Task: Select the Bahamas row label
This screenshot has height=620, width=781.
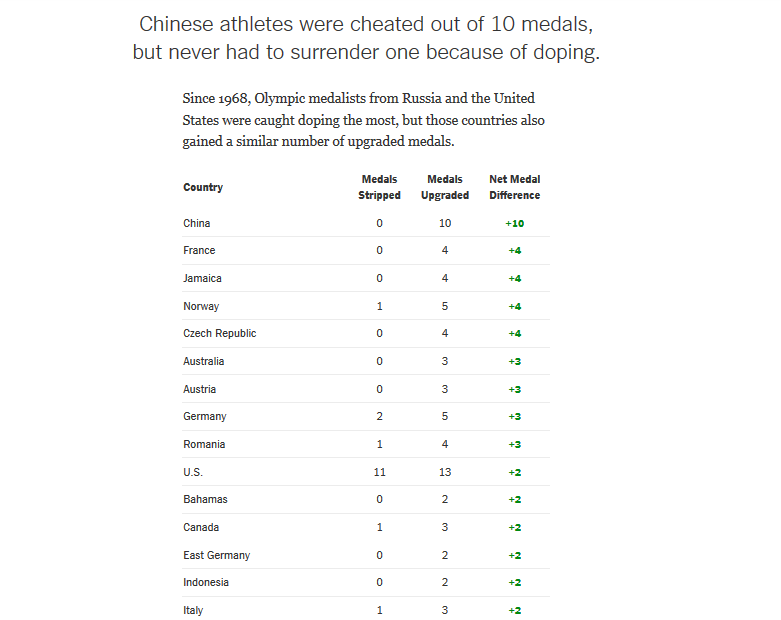Action: 205,499
